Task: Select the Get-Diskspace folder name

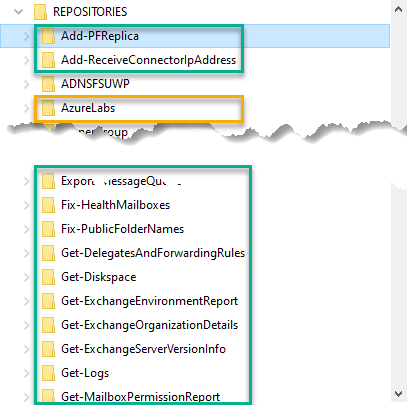Action: [x=99, y=277]
